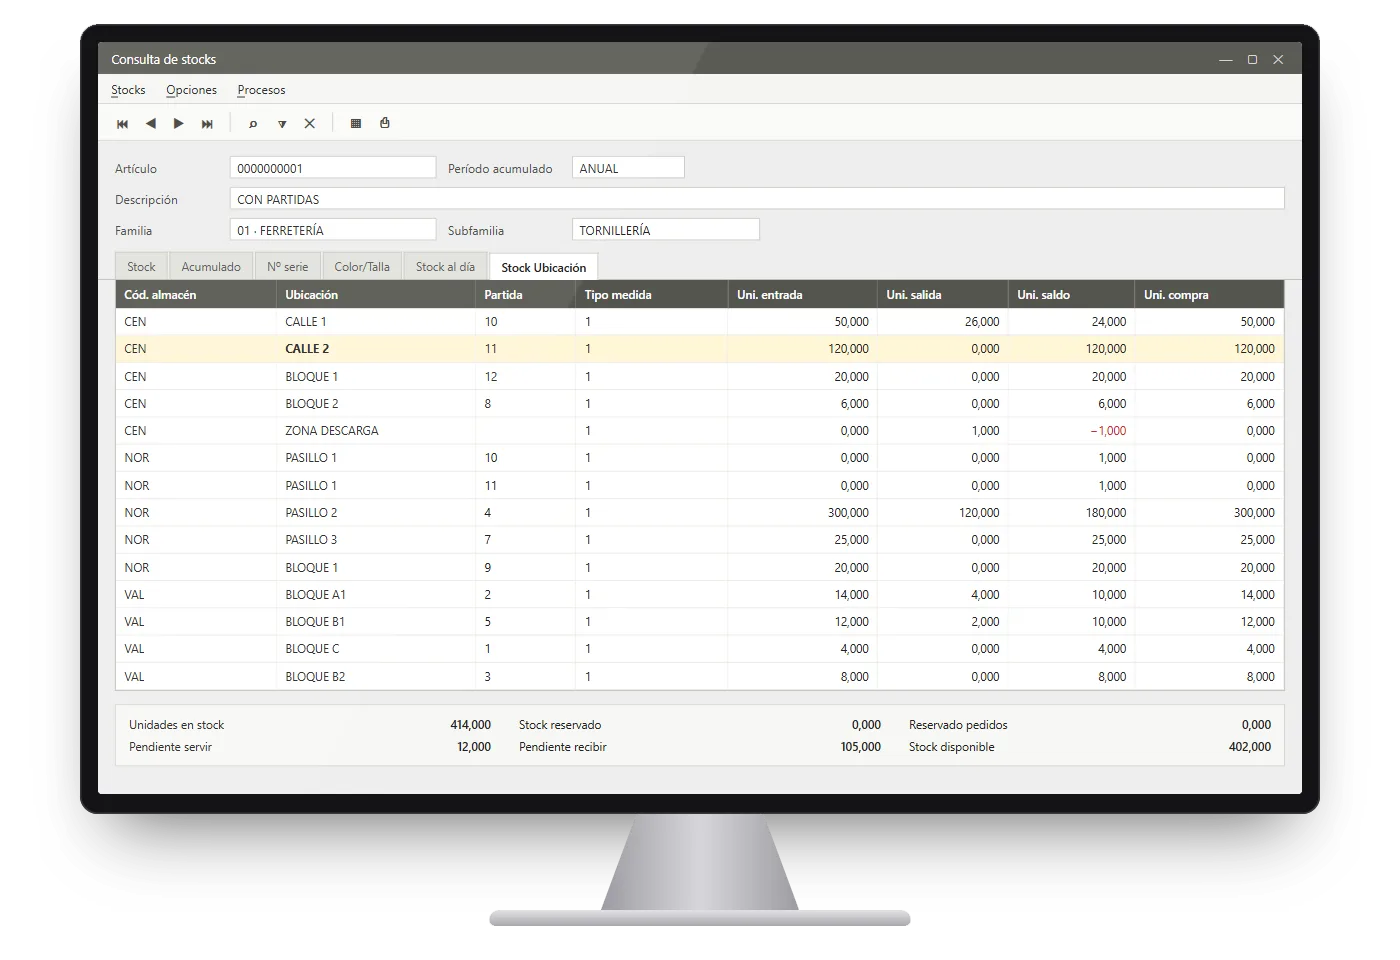Switch to the Stock tab
Viewport: 1400px width, 960px height.
141,266
